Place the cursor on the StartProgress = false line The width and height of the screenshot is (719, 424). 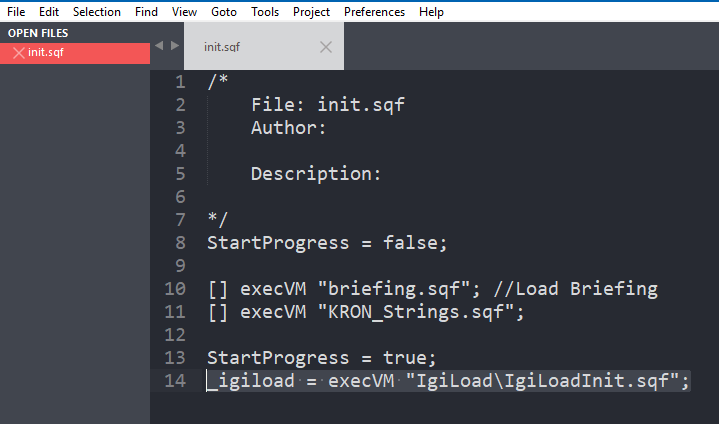[326, 242]
